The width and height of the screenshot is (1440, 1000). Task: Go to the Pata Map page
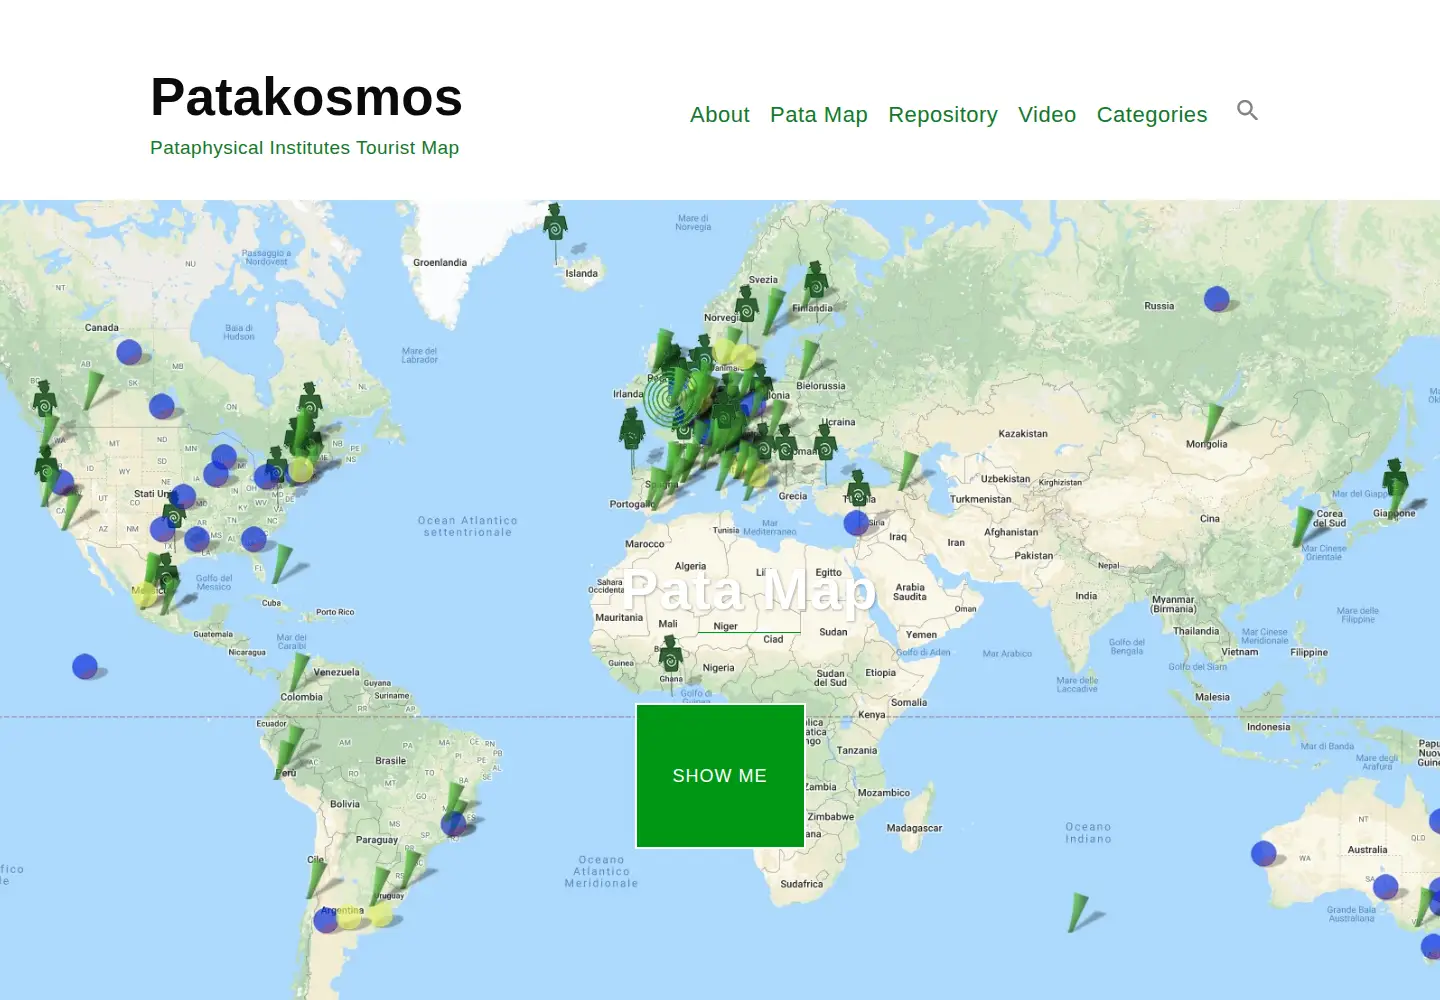[819, 115]
